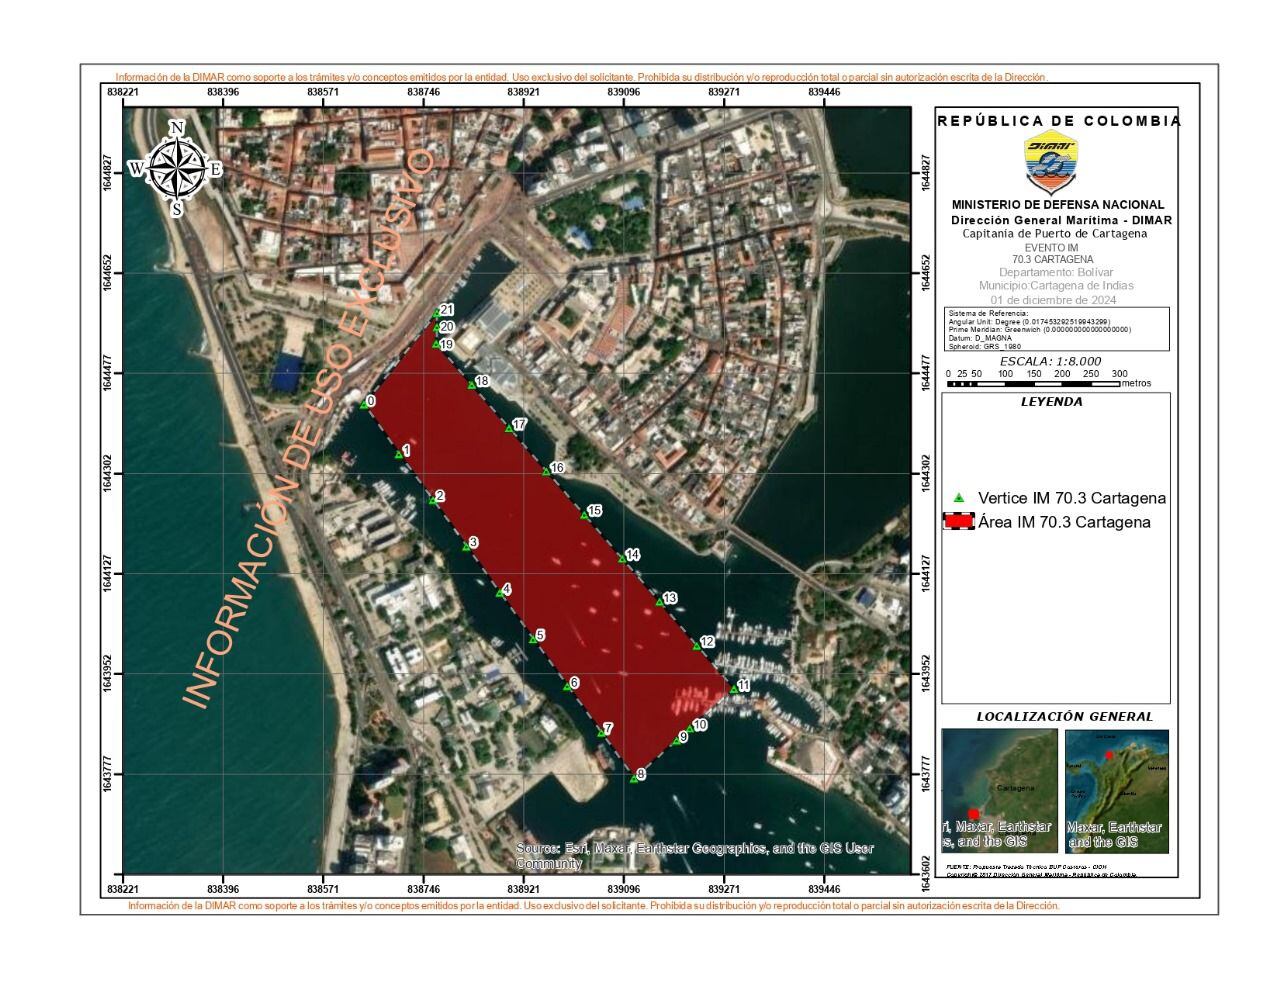The width and height of the screenshot is (1280, 989).
Task: Click the DIMAR logo emblem
Action: pos(1052,162)
